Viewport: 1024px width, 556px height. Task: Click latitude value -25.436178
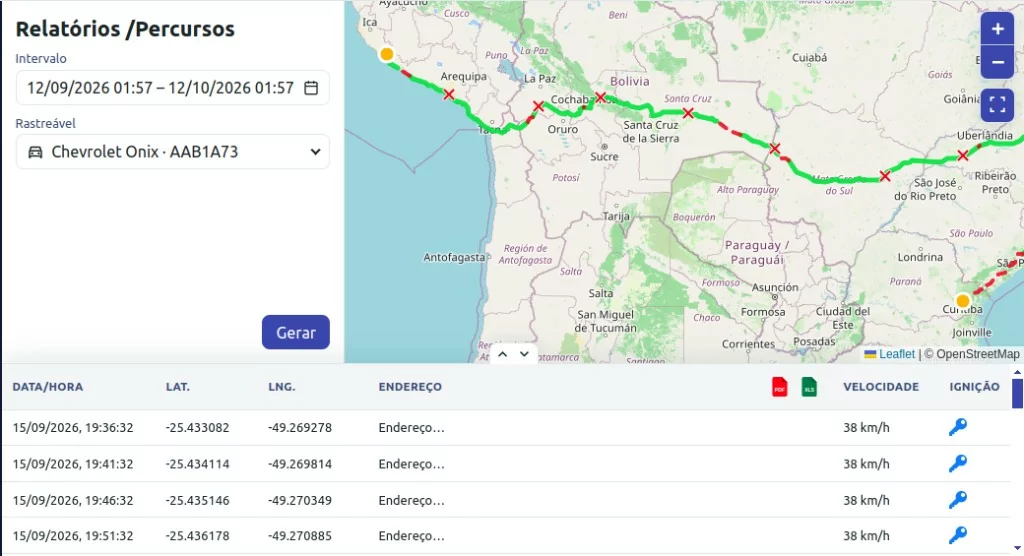197,536
